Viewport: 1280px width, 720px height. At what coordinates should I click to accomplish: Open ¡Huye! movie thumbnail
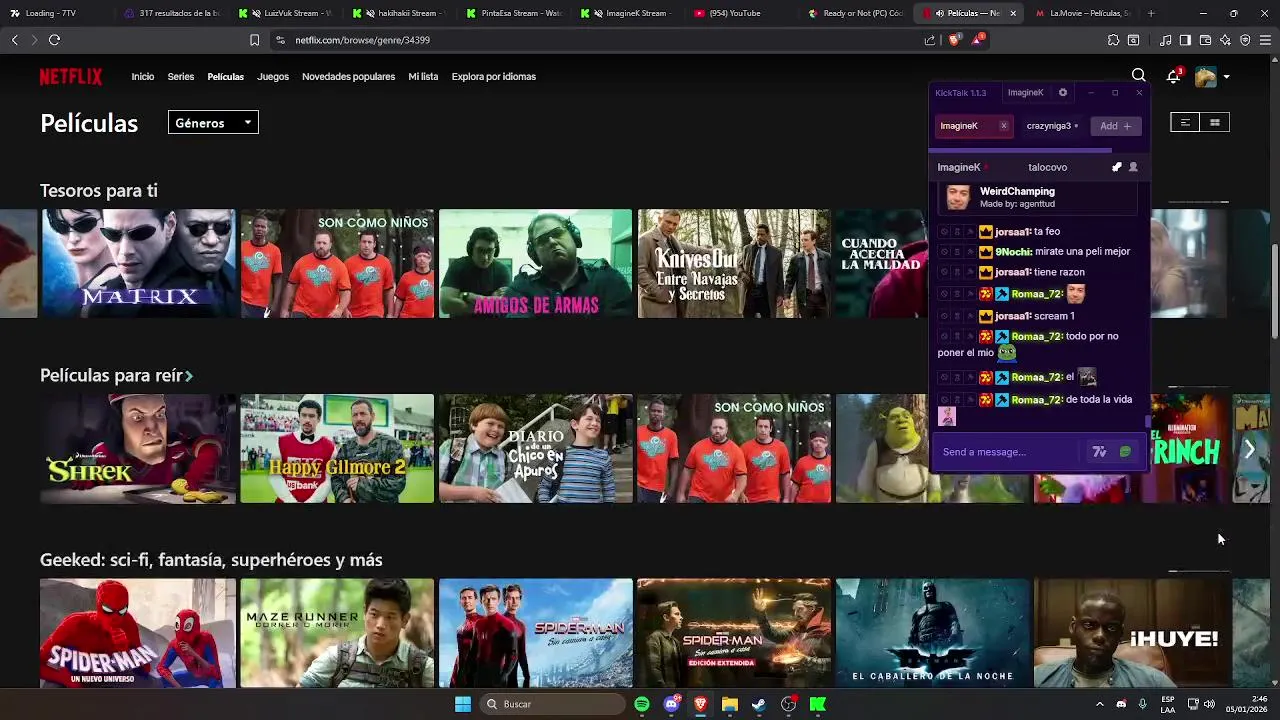click(1131, 633)
